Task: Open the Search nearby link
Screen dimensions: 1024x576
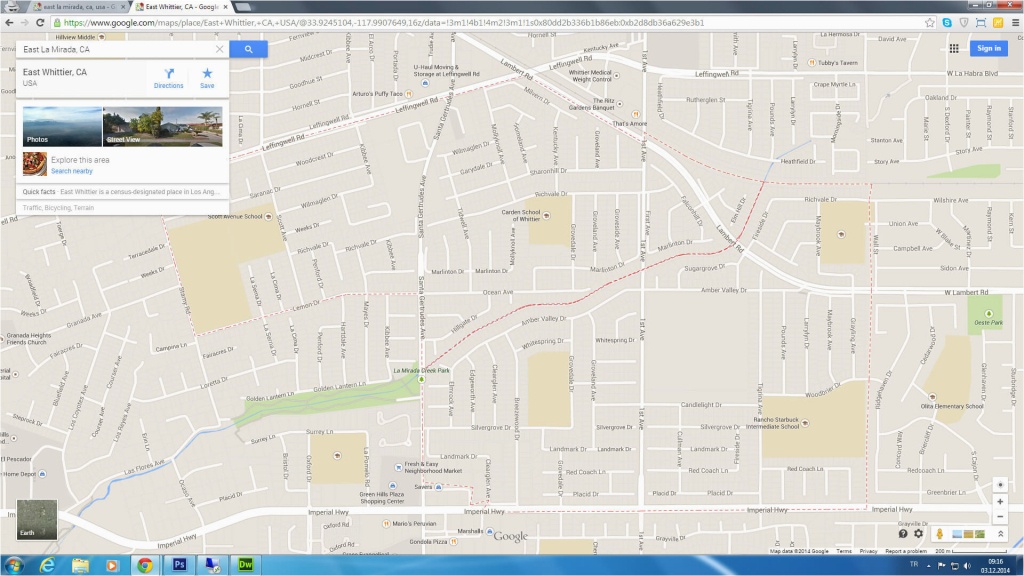Action: (x=72, y=171)
